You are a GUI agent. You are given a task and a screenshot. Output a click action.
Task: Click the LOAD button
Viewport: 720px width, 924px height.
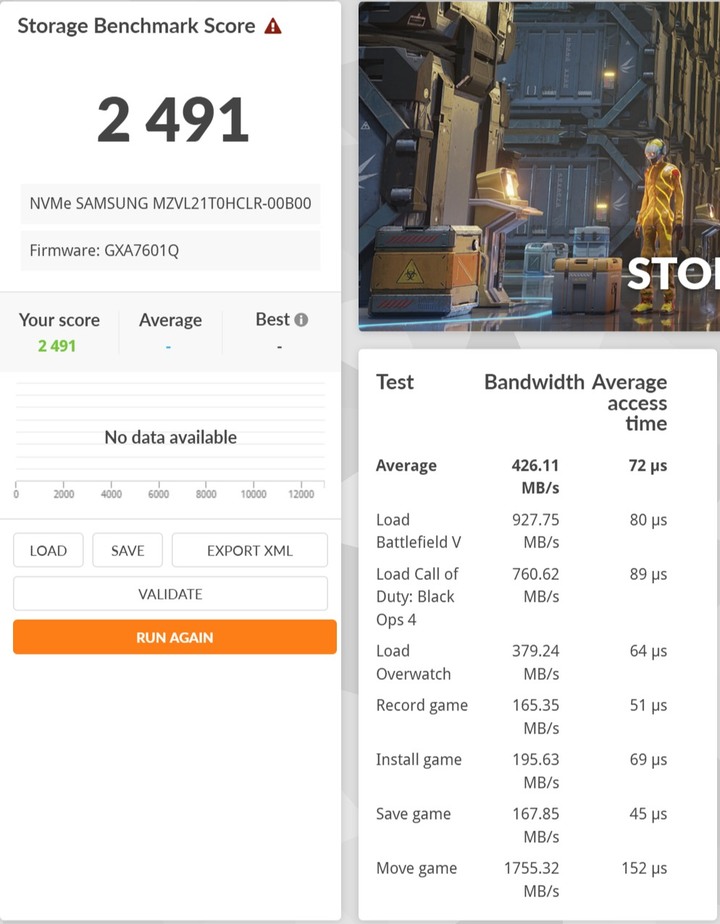click(48, 550)
